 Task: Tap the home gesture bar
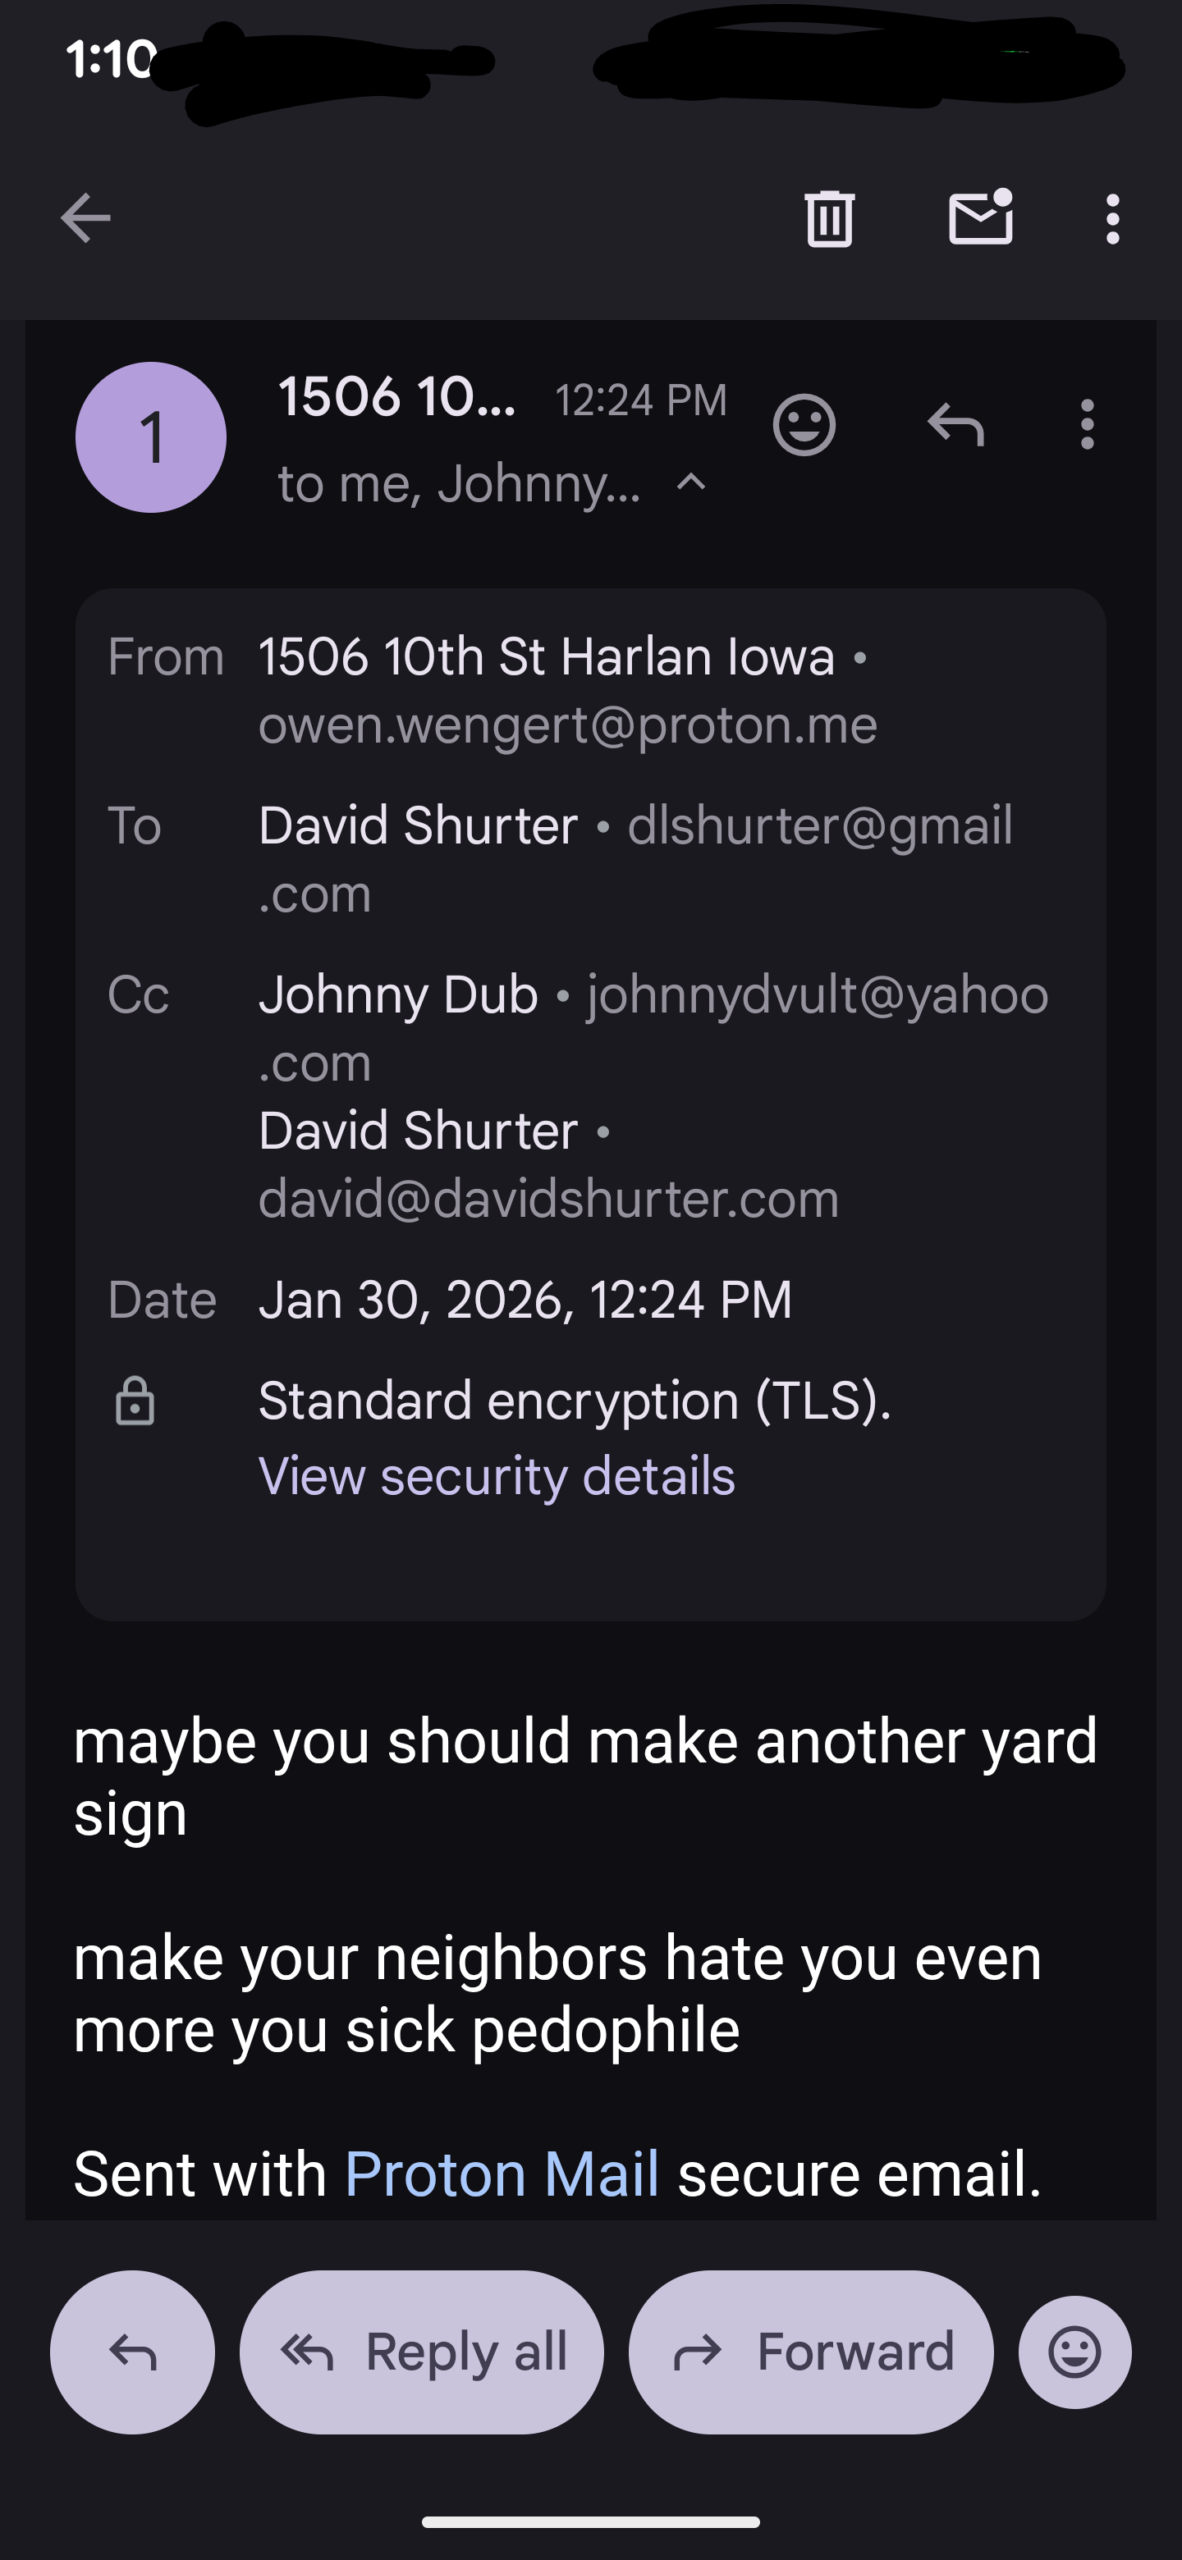591,2522
